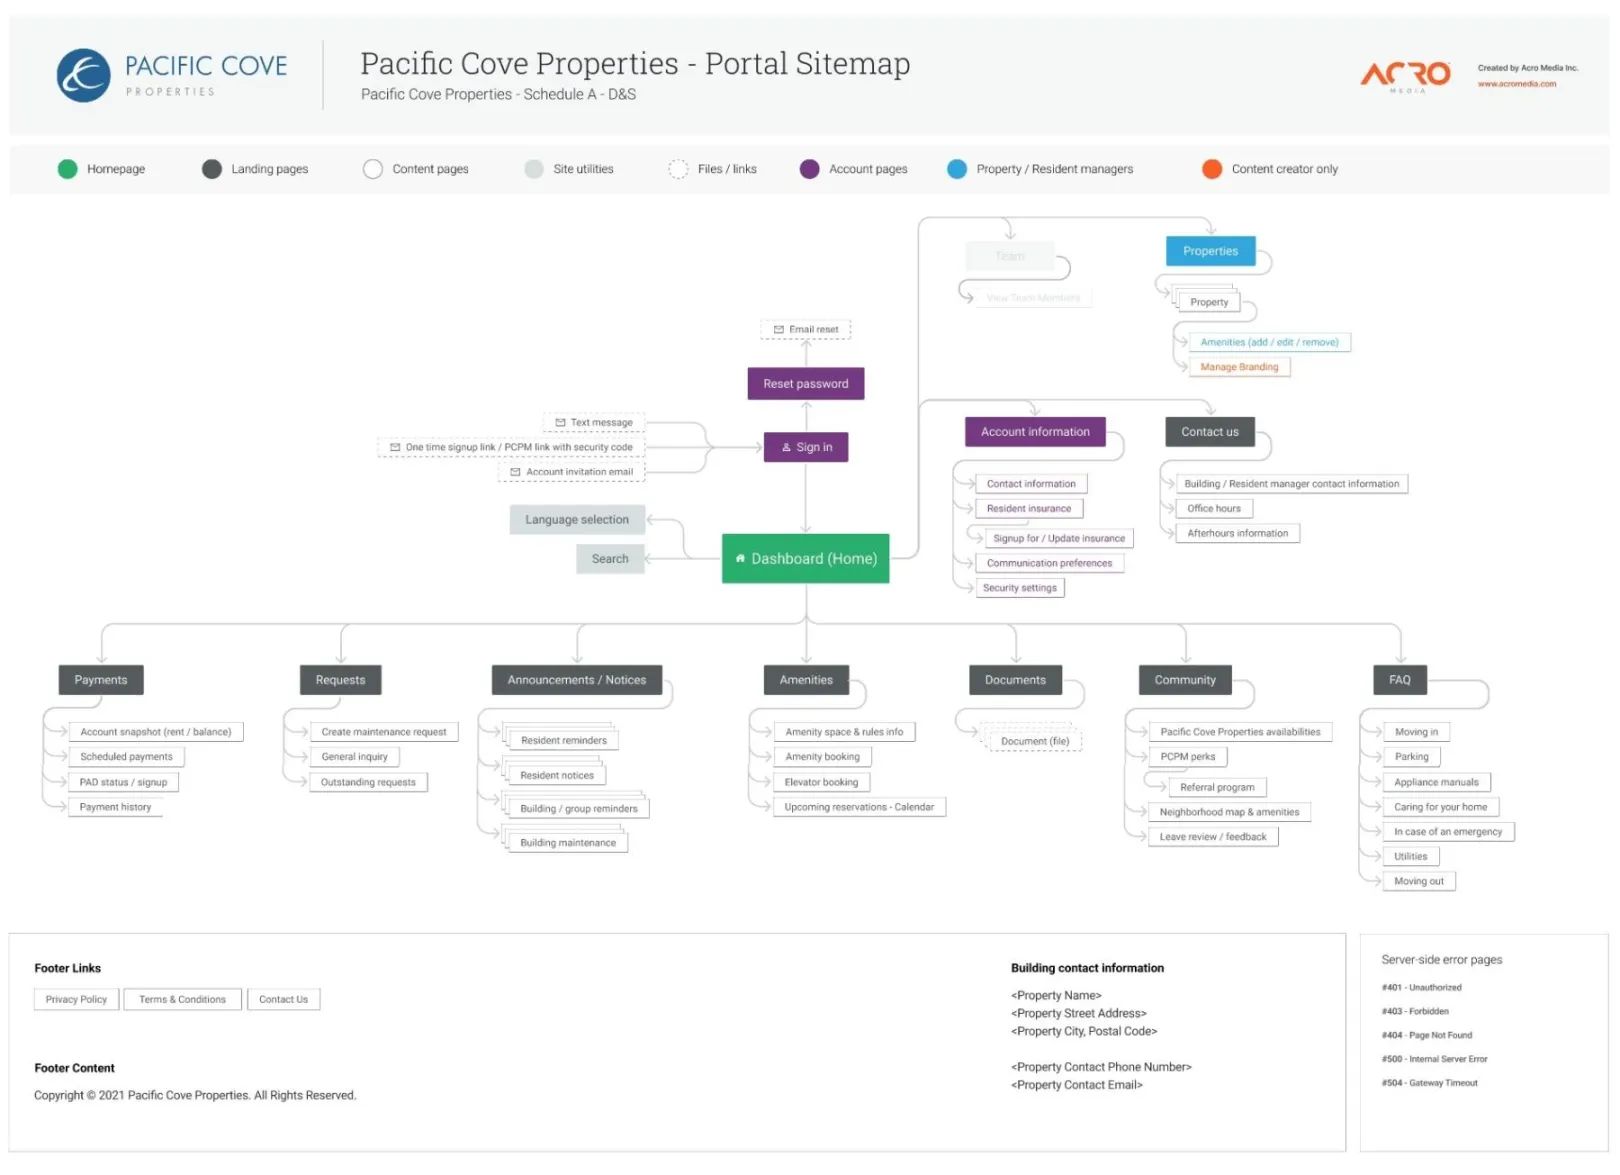Screen dimensions: 1620x1175
Task: Click the envelope icon beside Account invitation email
Action: point(515,472)
